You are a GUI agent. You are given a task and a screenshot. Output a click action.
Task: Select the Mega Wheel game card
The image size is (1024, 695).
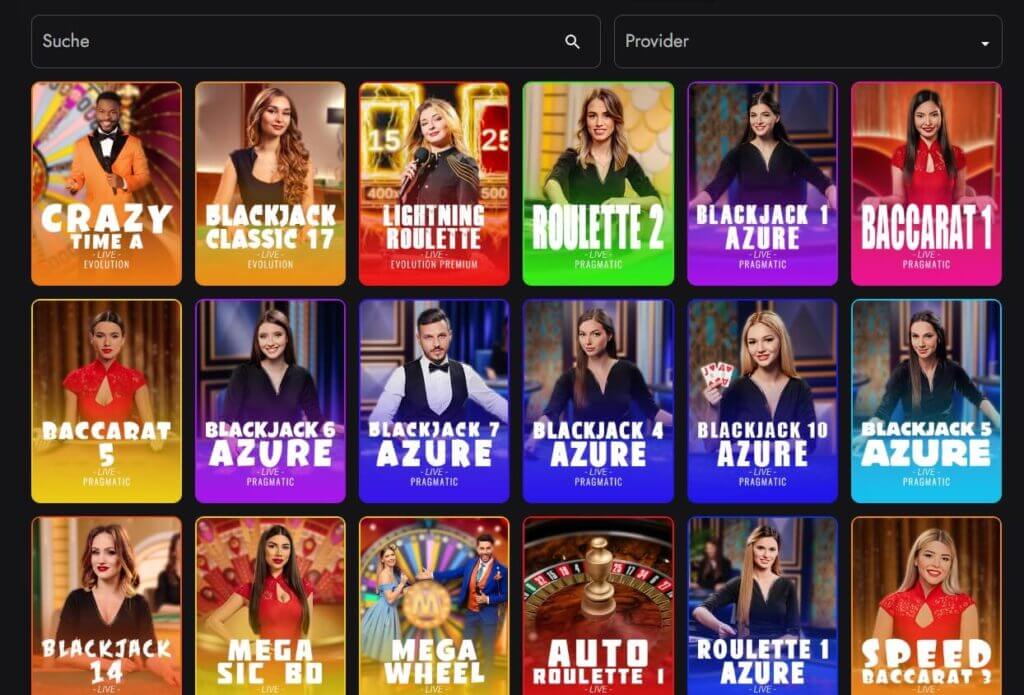[434, 606]
